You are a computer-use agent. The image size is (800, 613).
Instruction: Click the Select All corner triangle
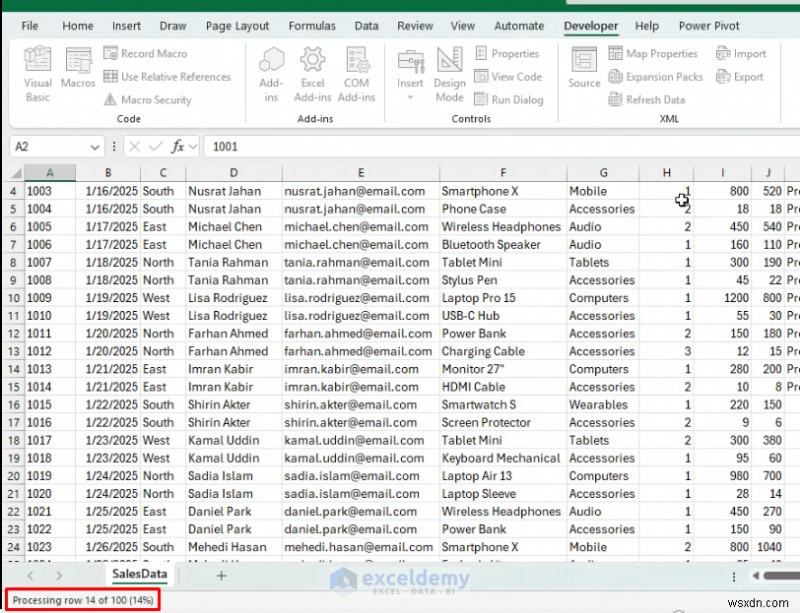[x=16, y=173]
